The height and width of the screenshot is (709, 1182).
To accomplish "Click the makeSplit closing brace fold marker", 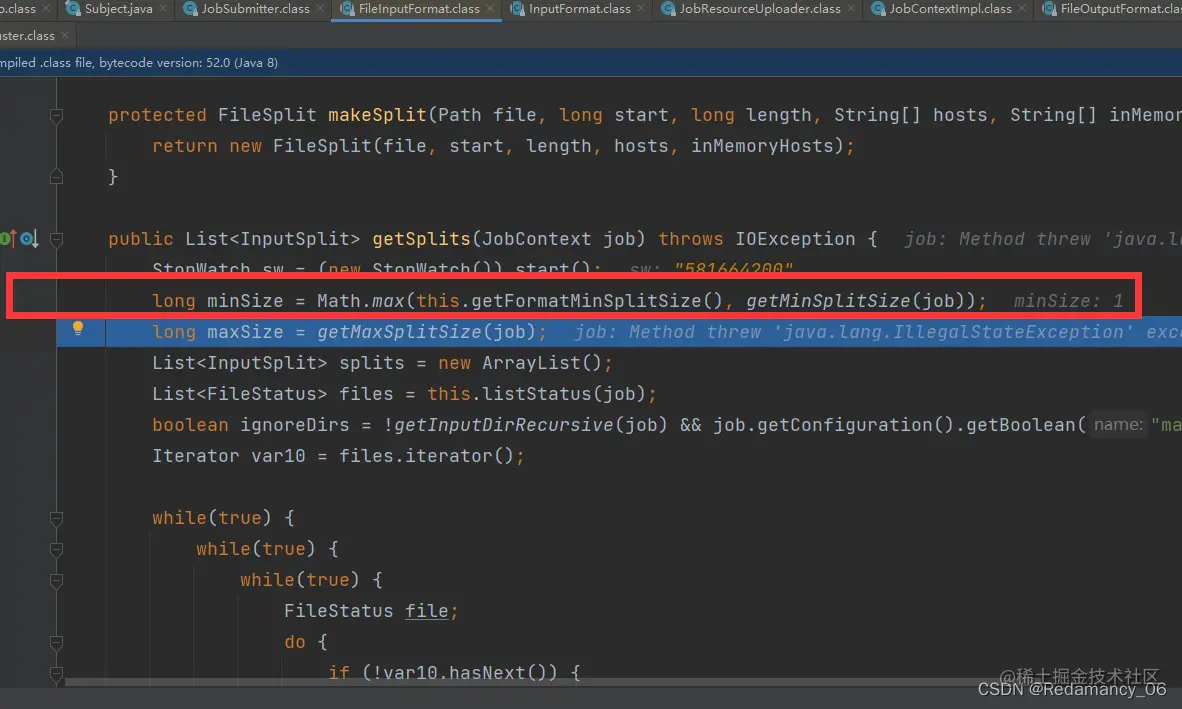I will [x=56, y=177].
